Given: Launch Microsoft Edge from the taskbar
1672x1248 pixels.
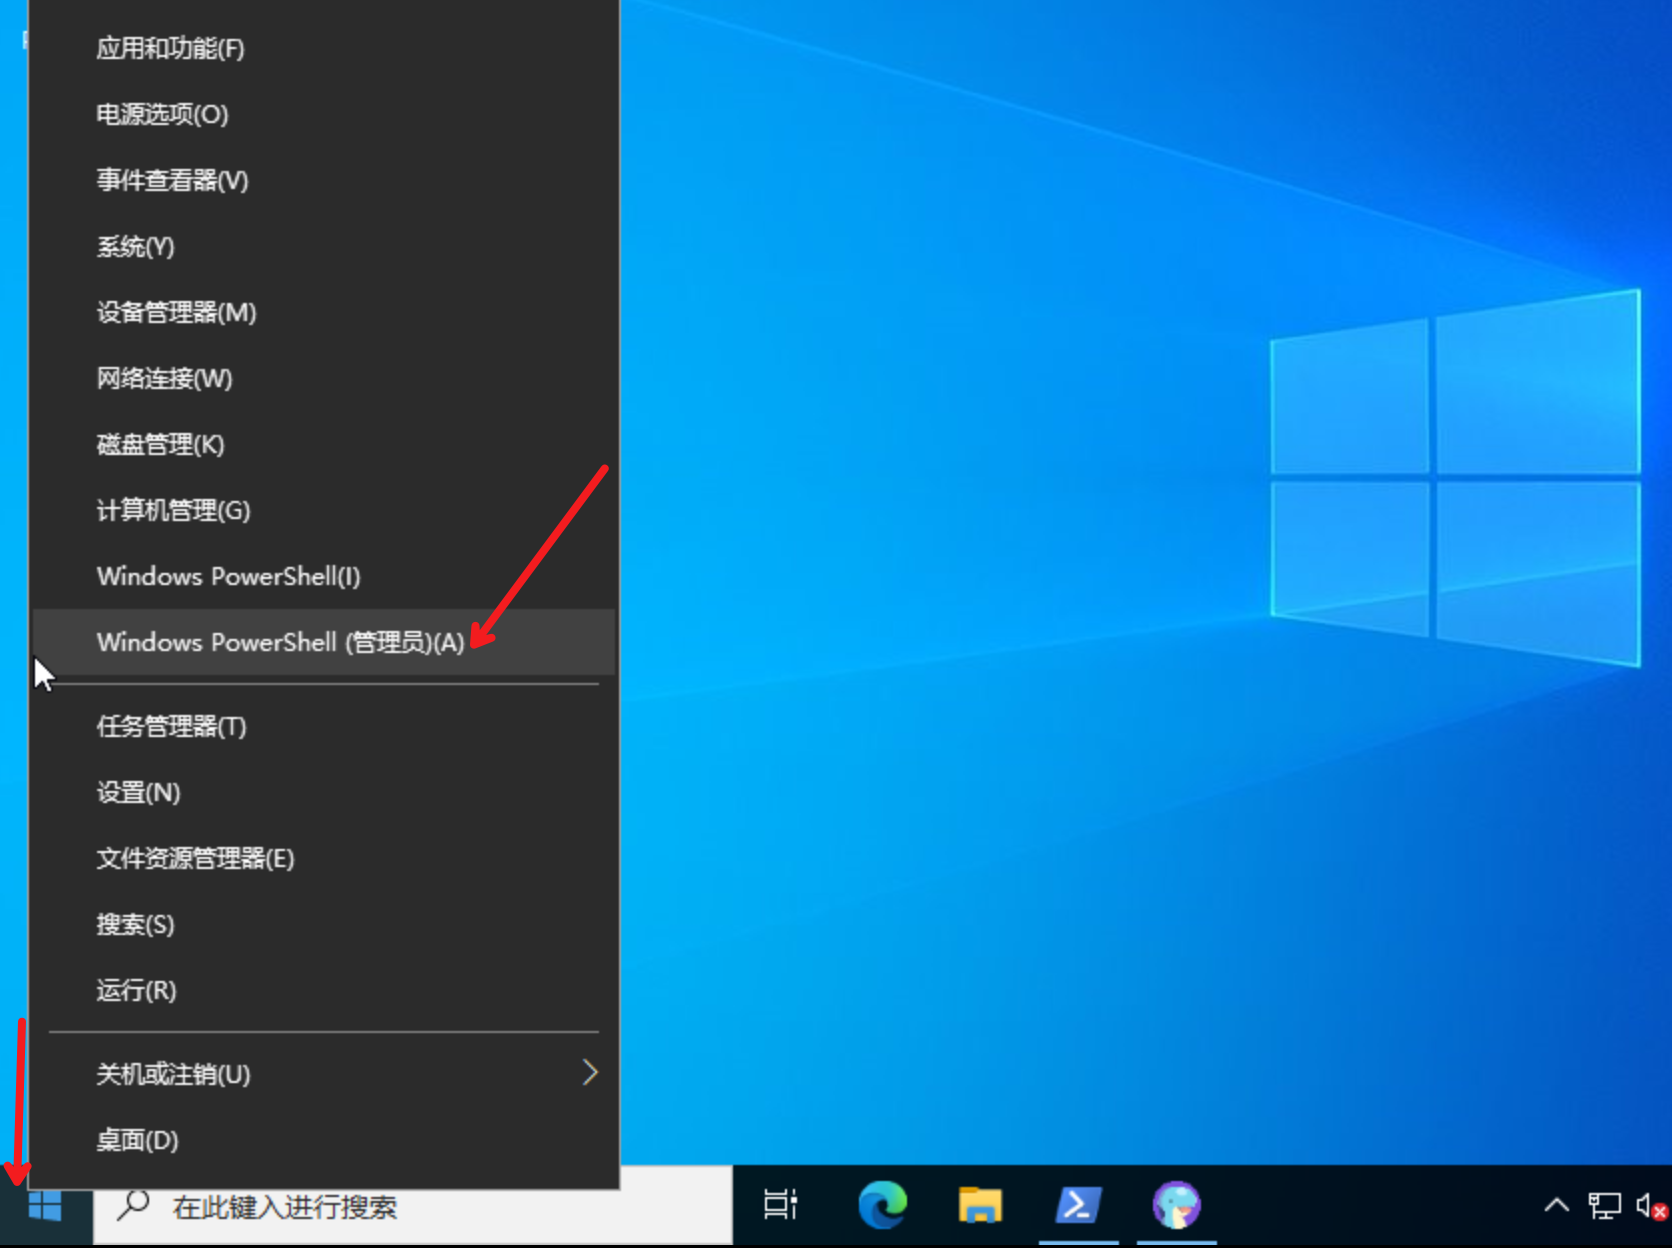Looking at the screenshot, I should click(882, 1205).
